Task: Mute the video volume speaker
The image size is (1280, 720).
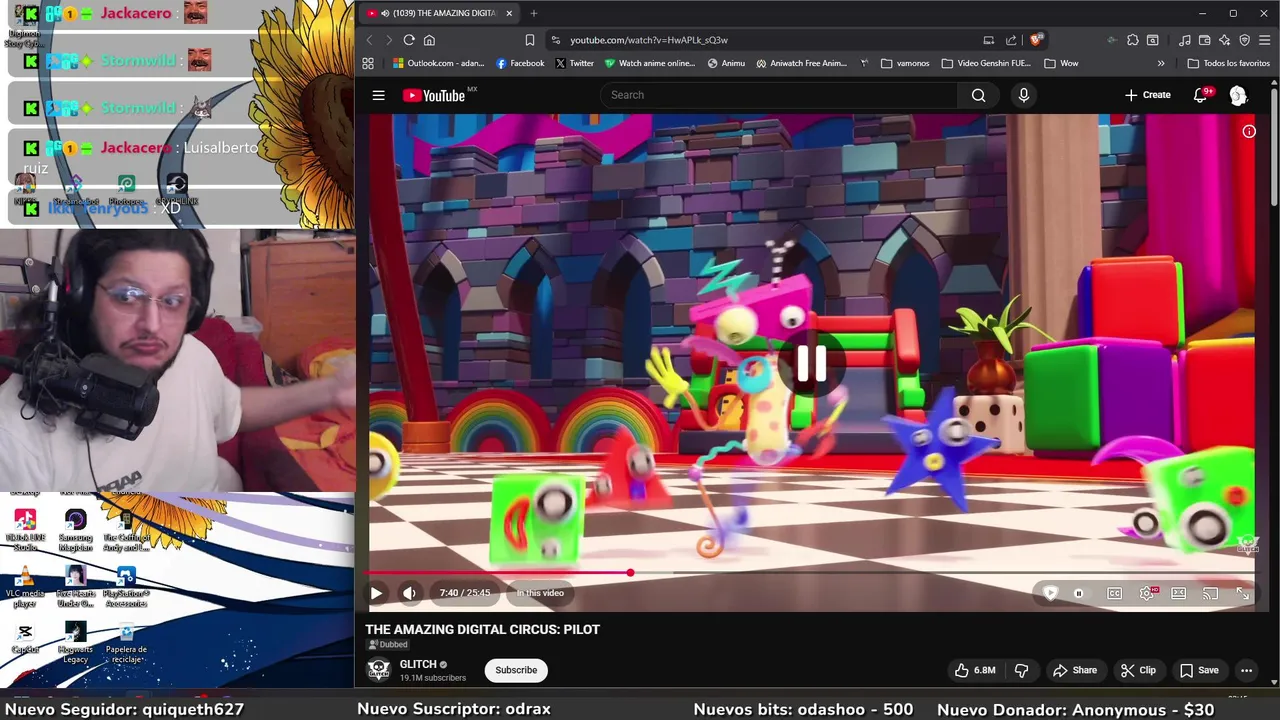Action: [409, 593]
